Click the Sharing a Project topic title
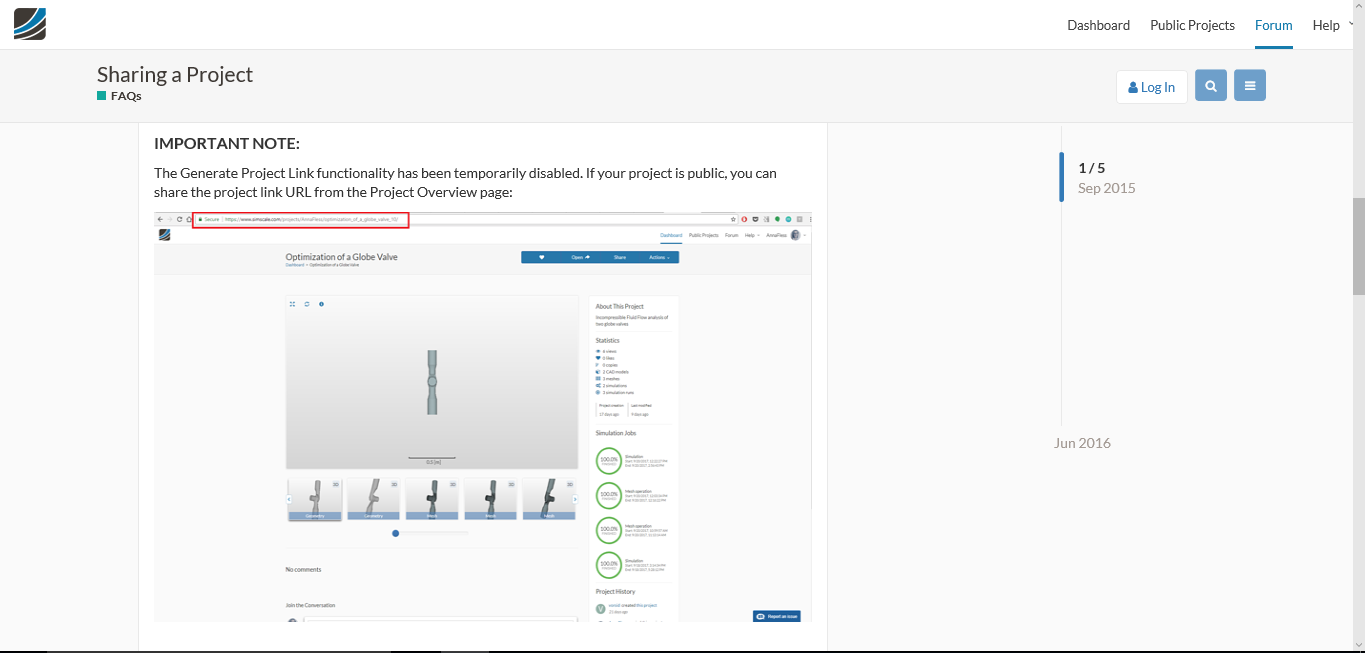 [175, 74]
